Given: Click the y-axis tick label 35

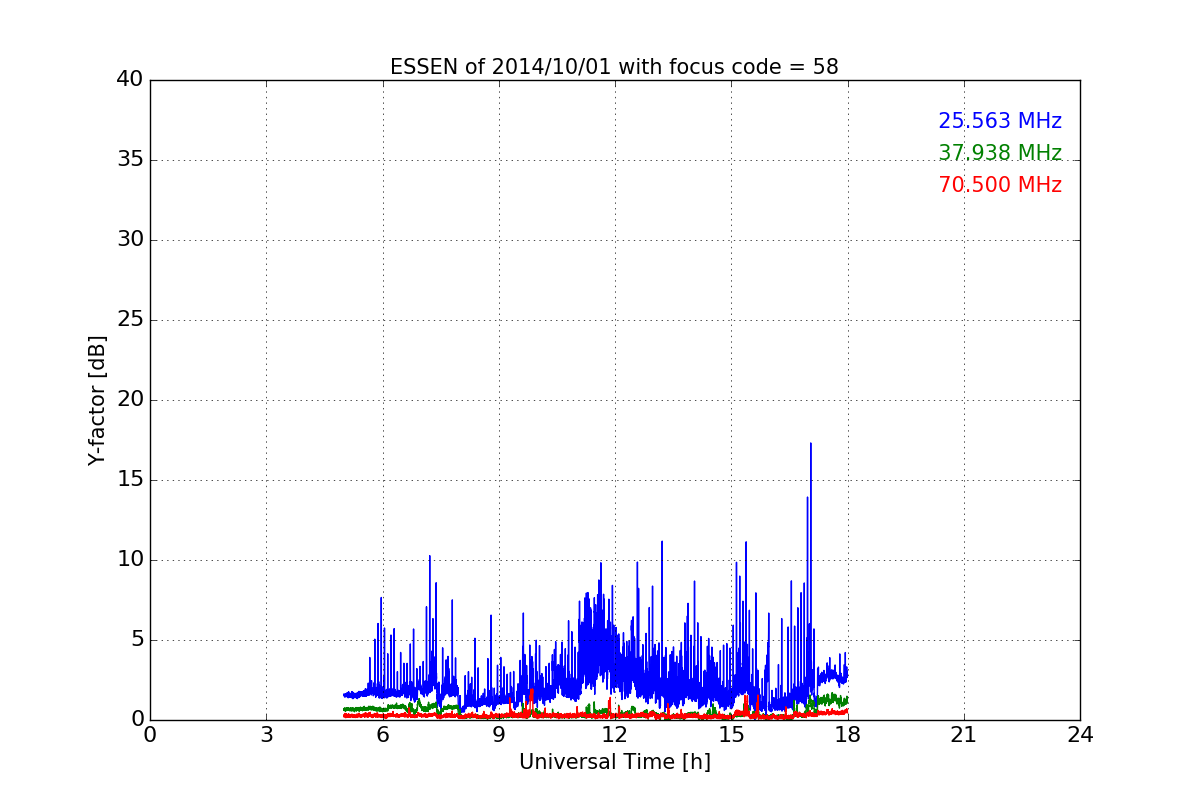Looking at the screenshot, I should (x=129, y=160).
